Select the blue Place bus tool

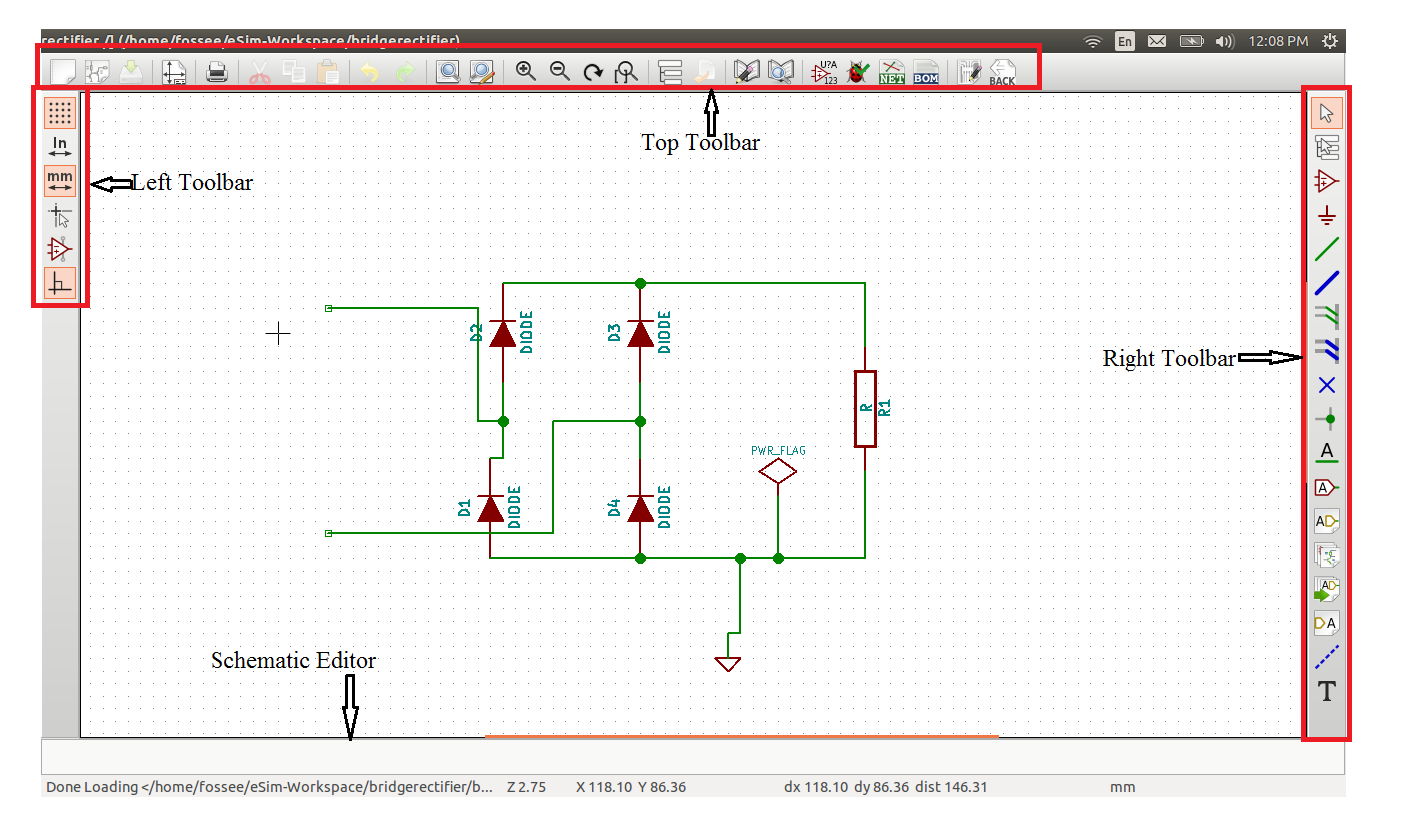[x=1326, y=283]
